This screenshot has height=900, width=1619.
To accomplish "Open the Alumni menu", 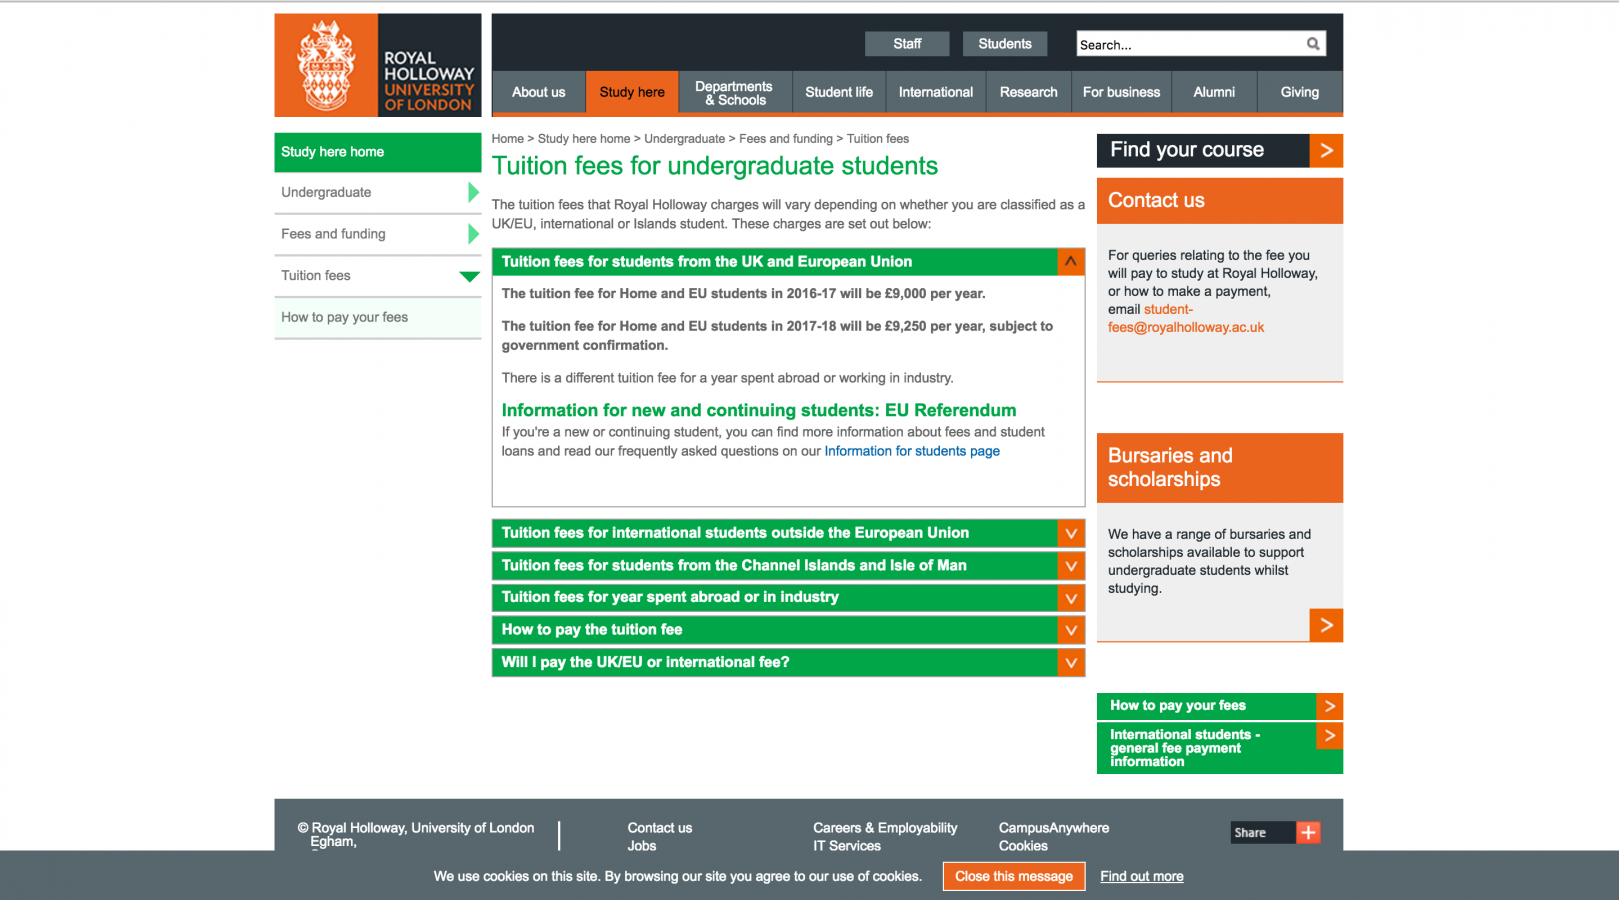I will [x=1214, y=92].
